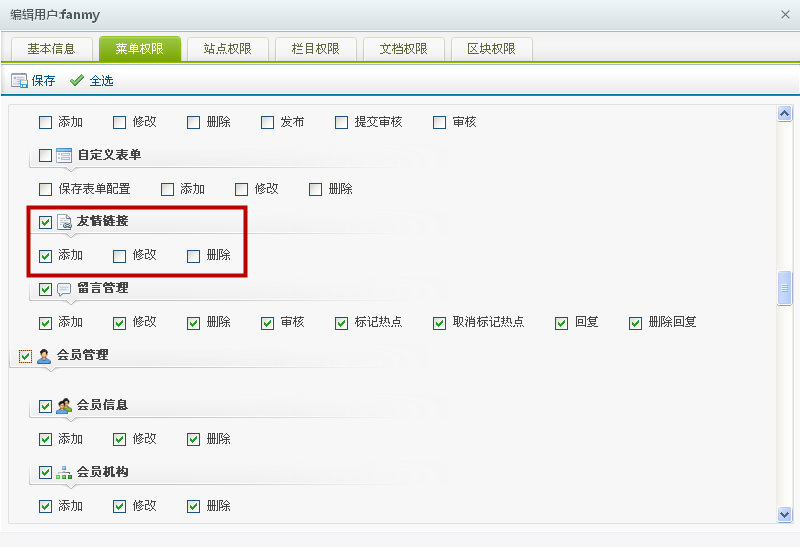The height and width of the screenshot is (547, 800).
Task: Click the vertical scrollbar thumb
Action: tap(785, 288)
